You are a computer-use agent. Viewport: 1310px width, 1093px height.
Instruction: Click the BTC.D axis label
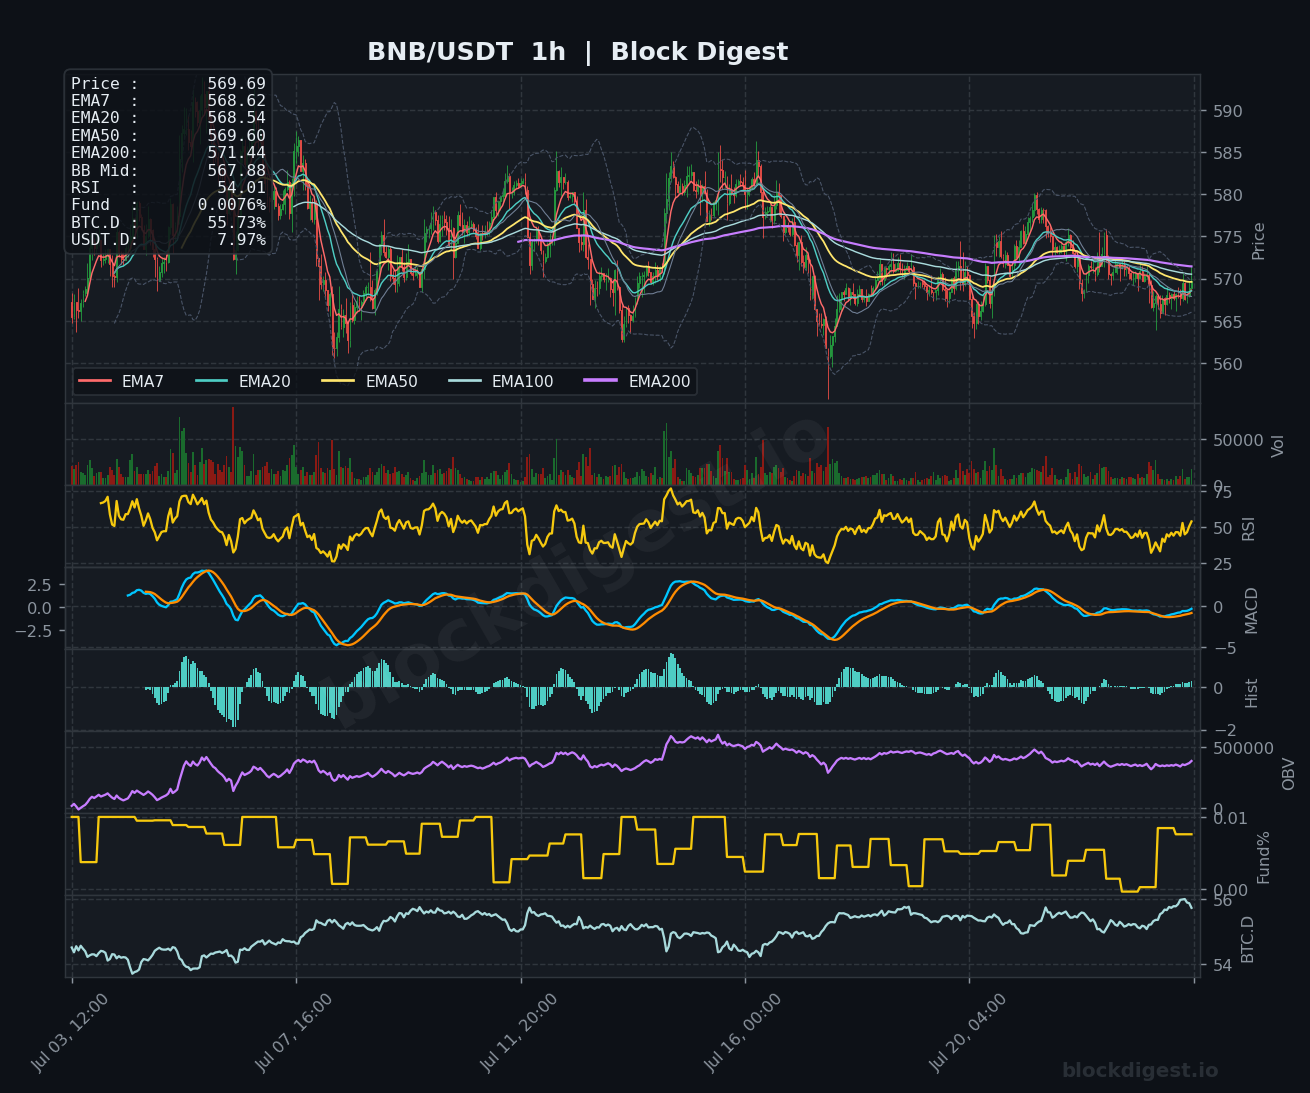pos(1248,939)
